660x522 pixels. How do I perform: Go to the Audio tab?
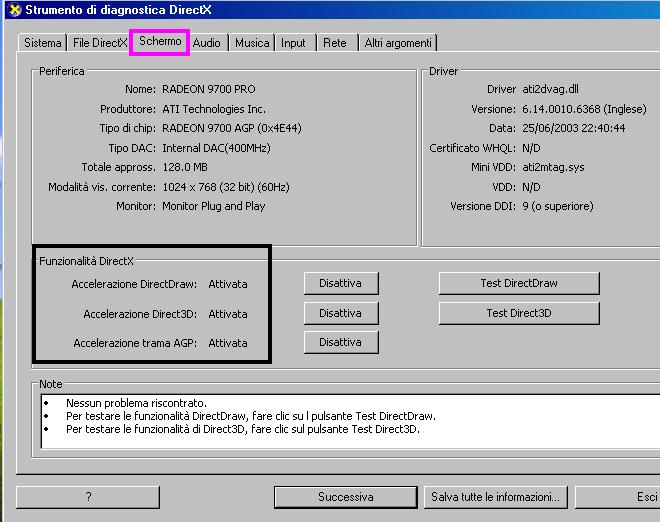[207, 43]
